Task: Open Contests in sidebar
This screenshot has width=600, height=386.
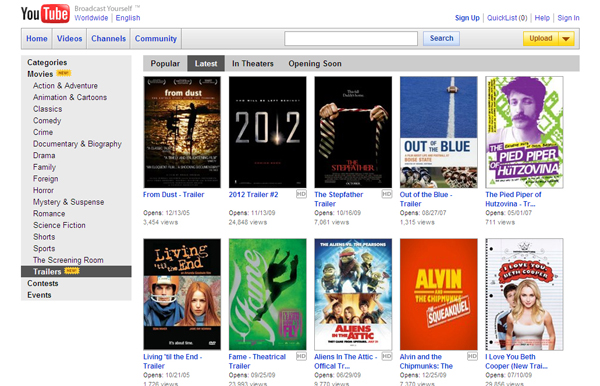Action: pyautogui.click(x=43, y=283)
